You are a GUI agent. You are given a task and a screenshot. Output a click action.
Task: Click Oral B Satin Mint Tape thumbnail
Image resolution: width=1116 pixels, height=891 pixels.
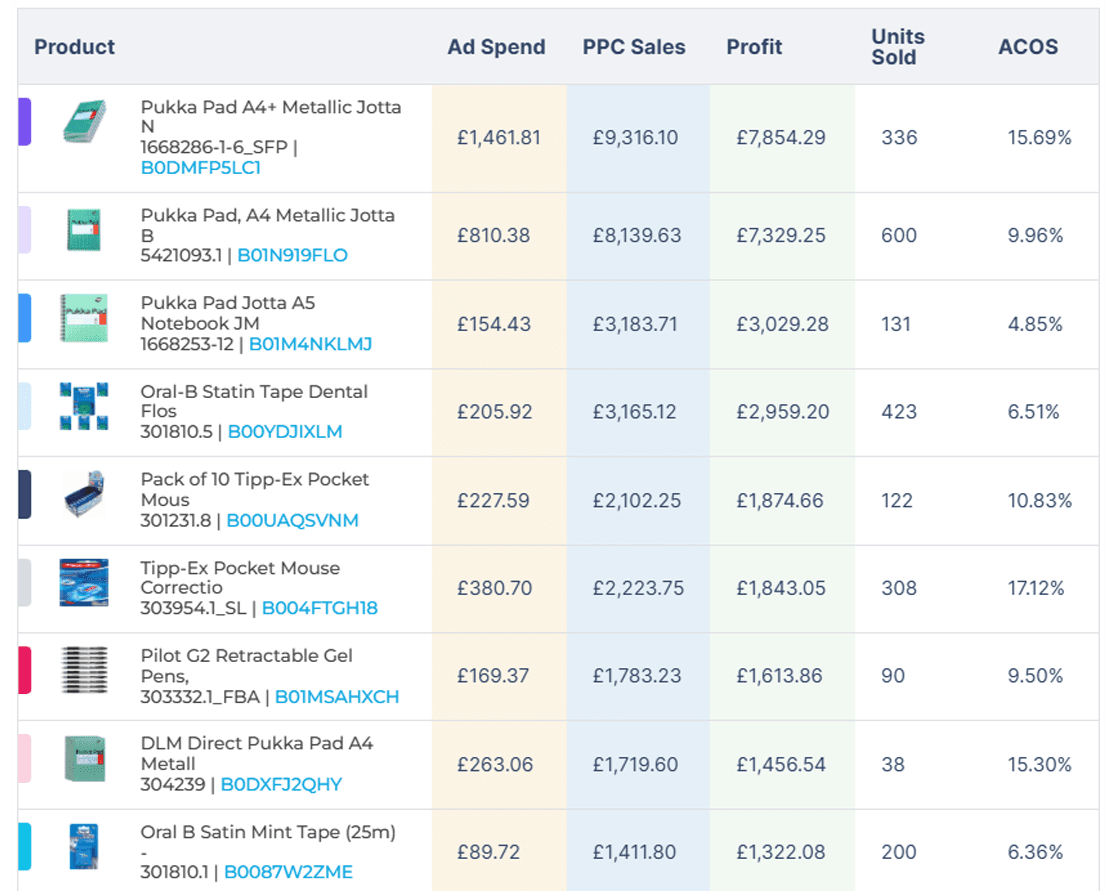(84, 846)
